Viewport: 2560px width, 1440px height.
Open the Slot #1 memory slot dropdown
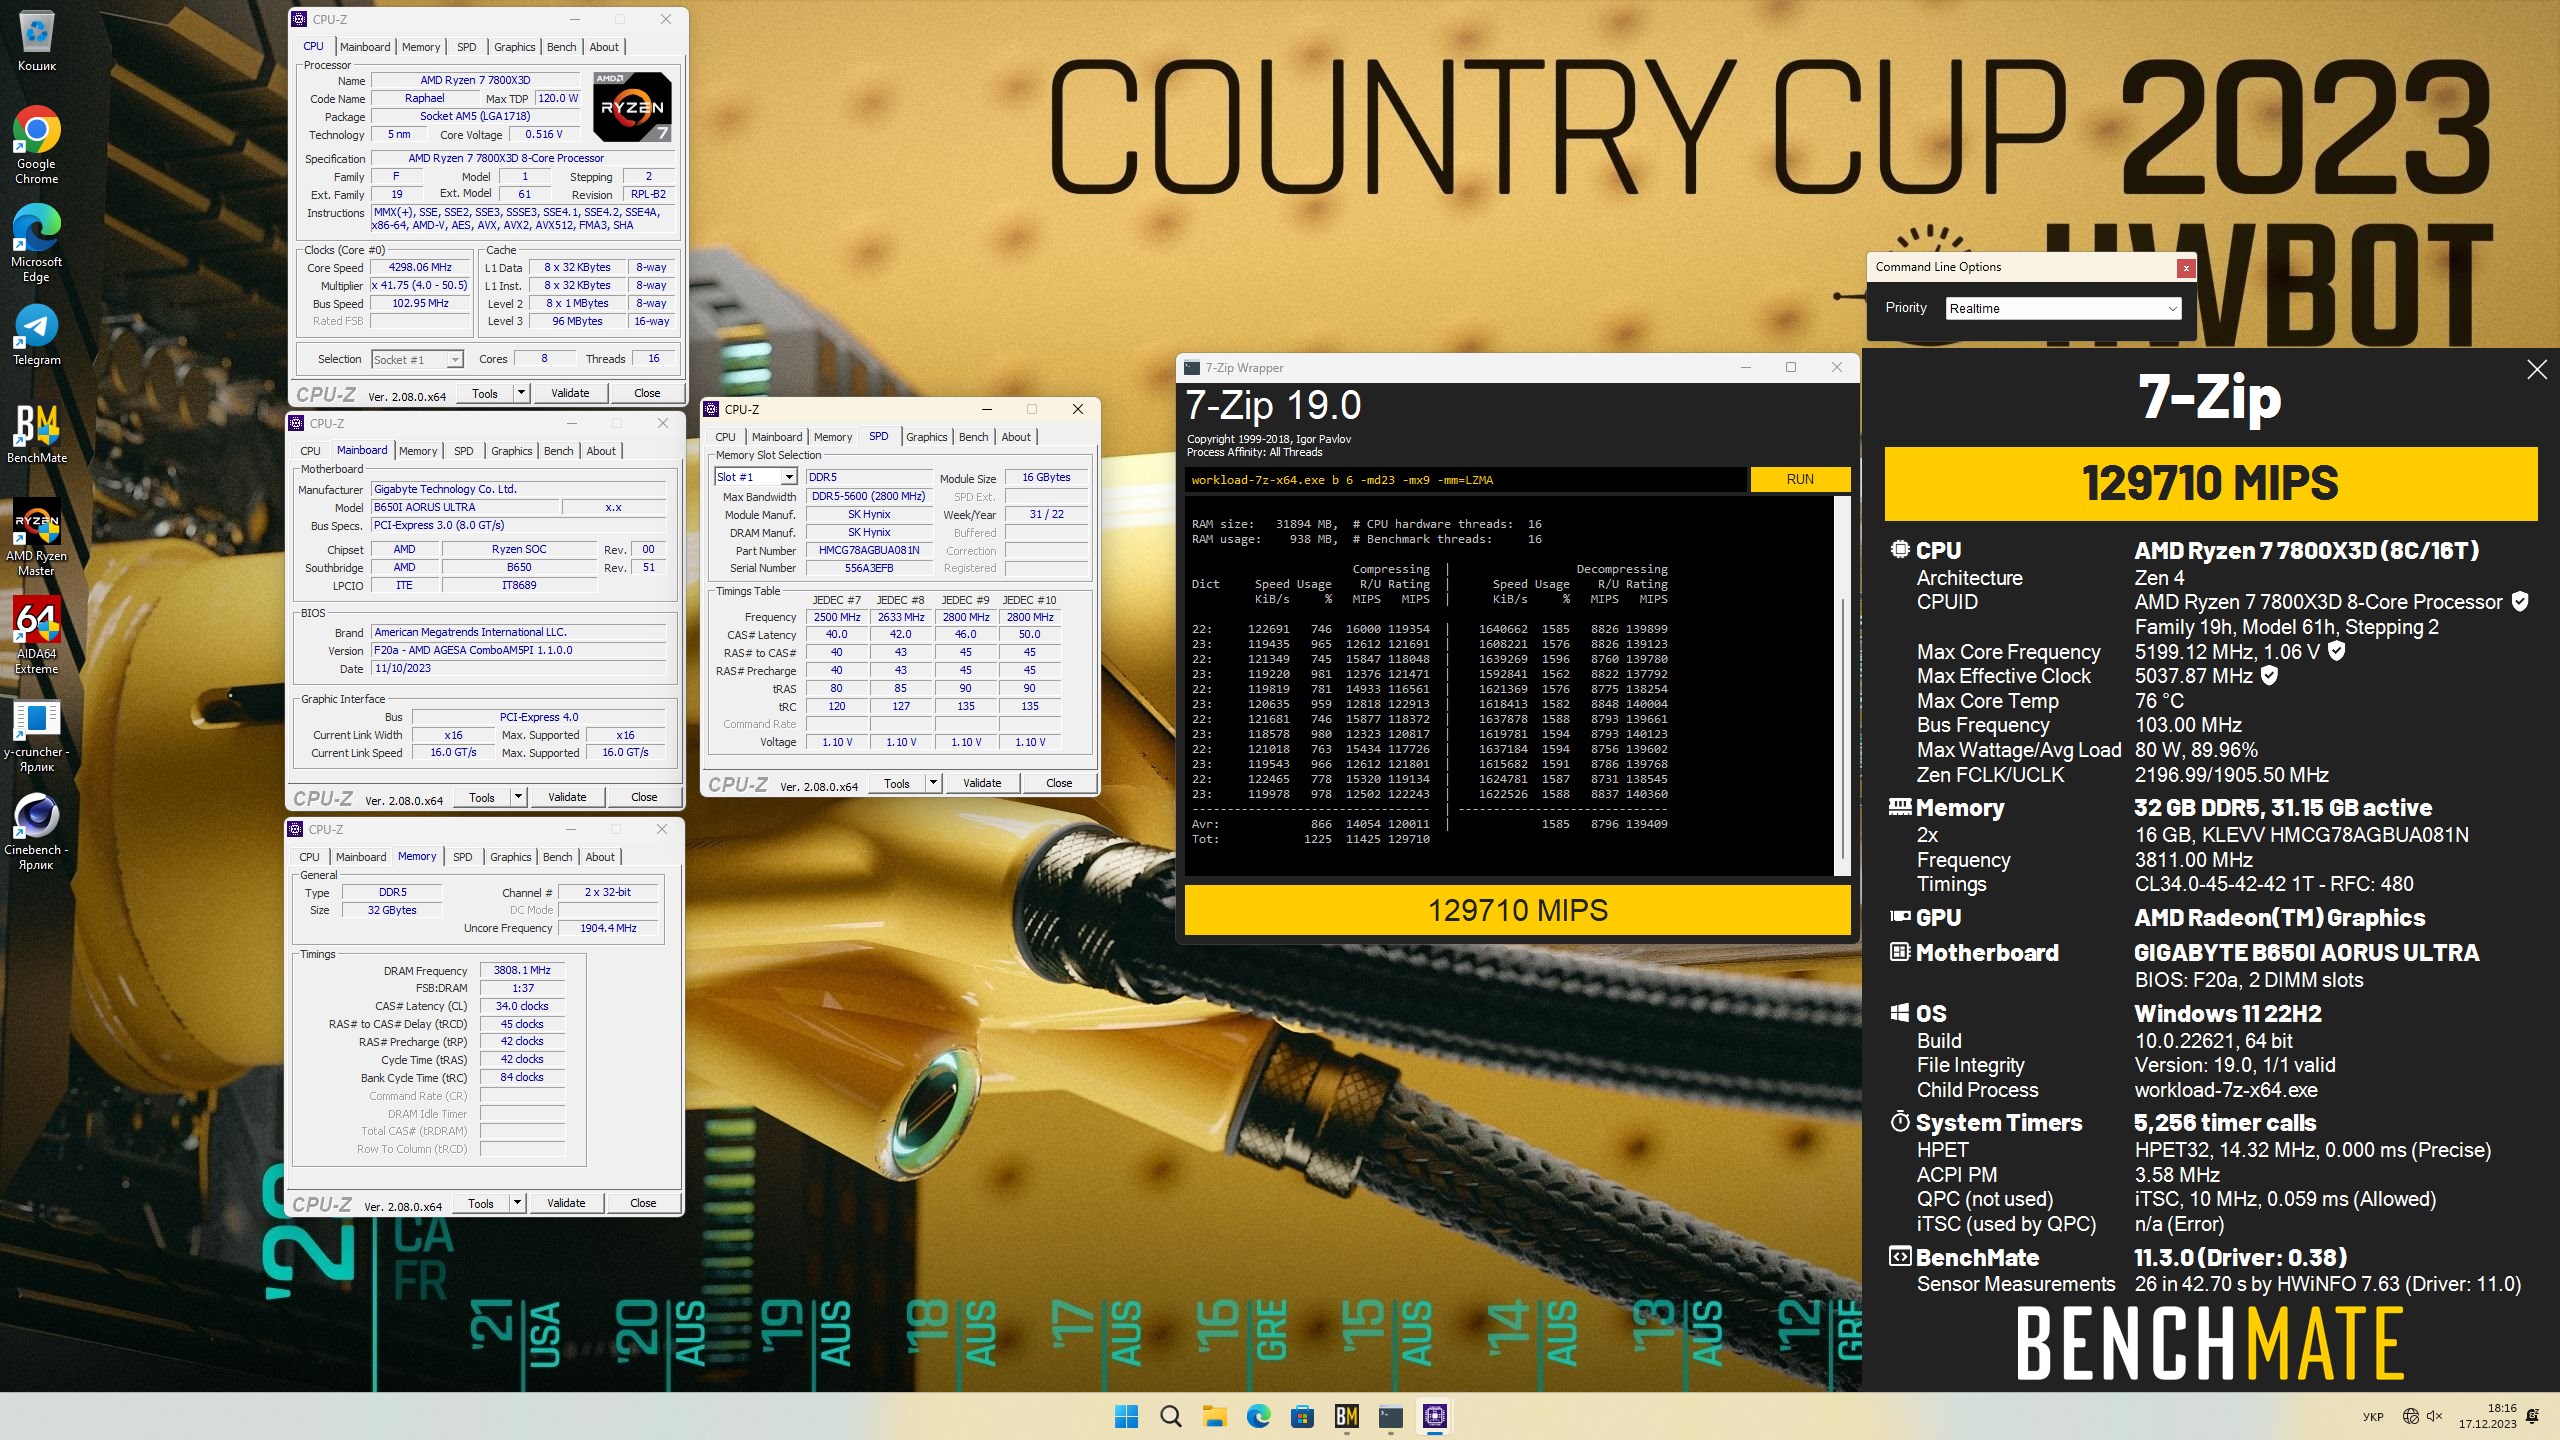[x=755, y=477]
